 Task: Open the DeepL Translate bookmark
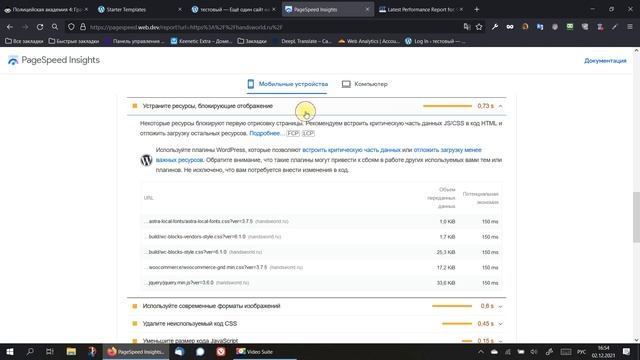[x=302, y=41]
